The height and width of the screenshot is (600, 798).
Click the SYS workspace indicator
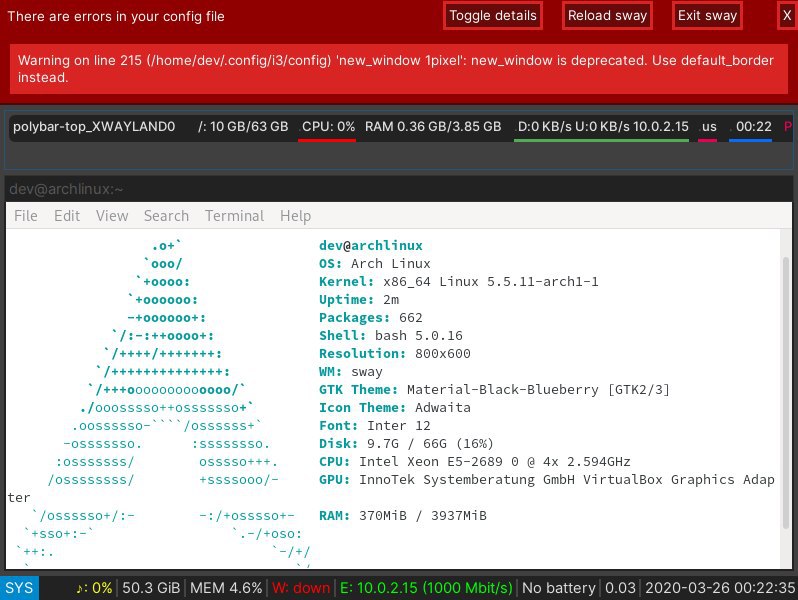point(19,588)
